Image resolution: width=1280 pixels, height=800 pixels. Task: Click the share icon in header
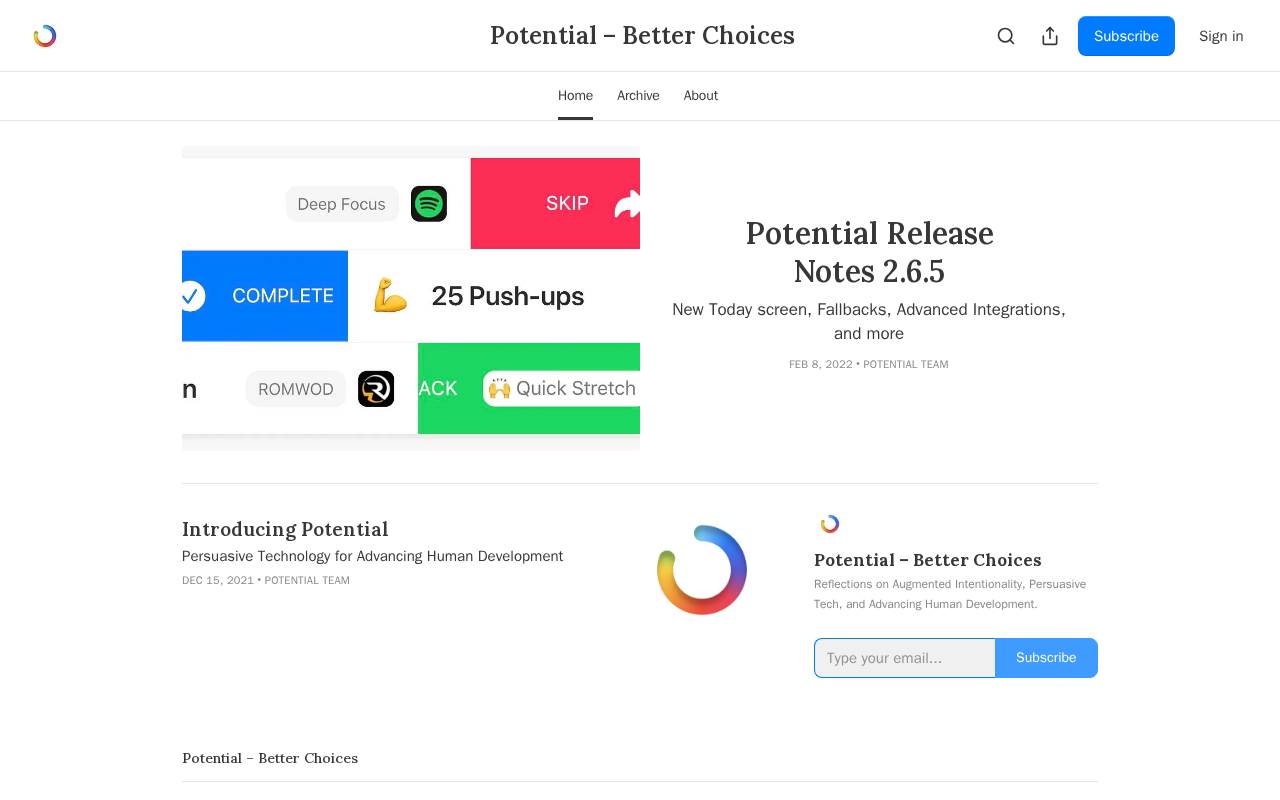(x=1050, y=36)
